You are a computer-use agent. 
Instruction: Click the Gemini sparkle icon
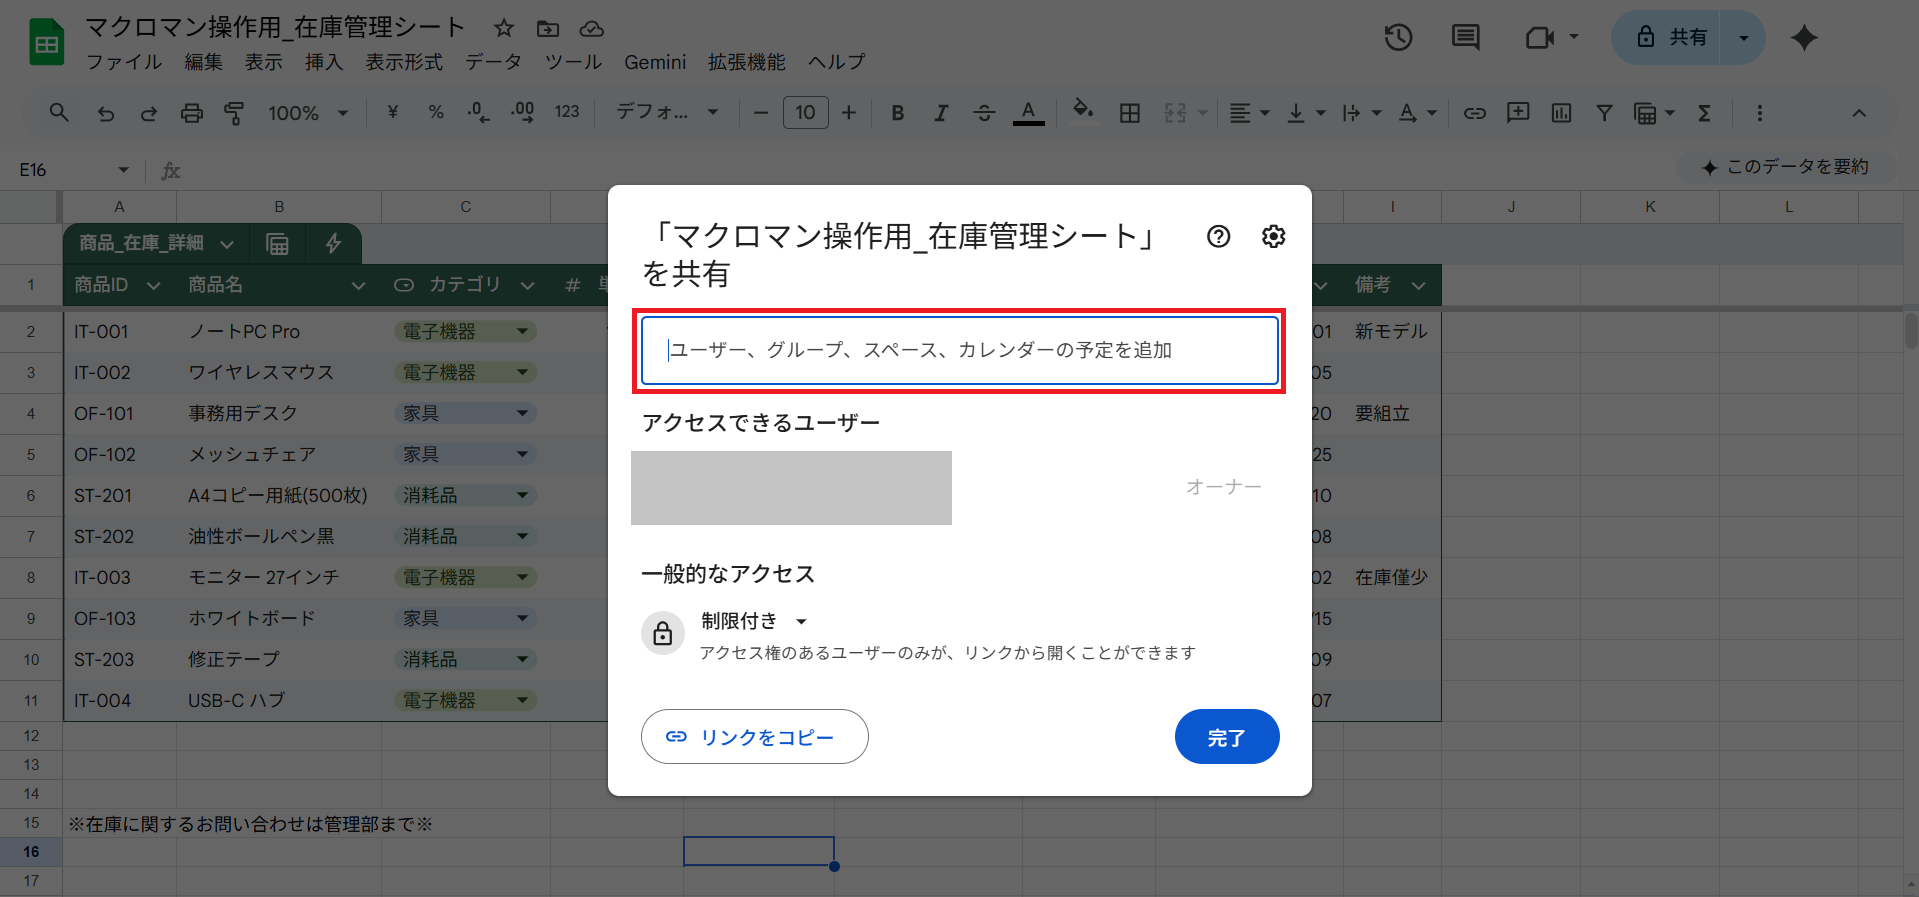[1804, 38]
